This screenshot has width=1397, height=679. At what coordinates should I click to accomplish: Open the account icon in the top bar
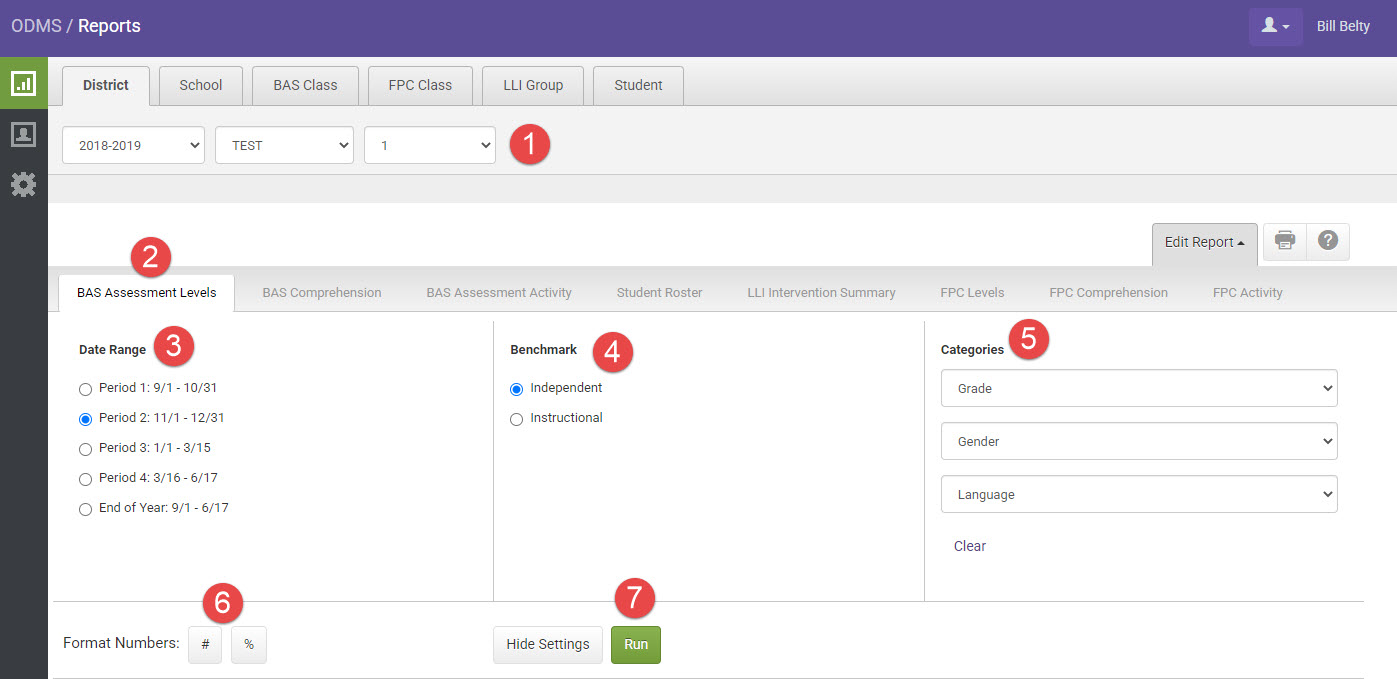[x=1275, y=25]
